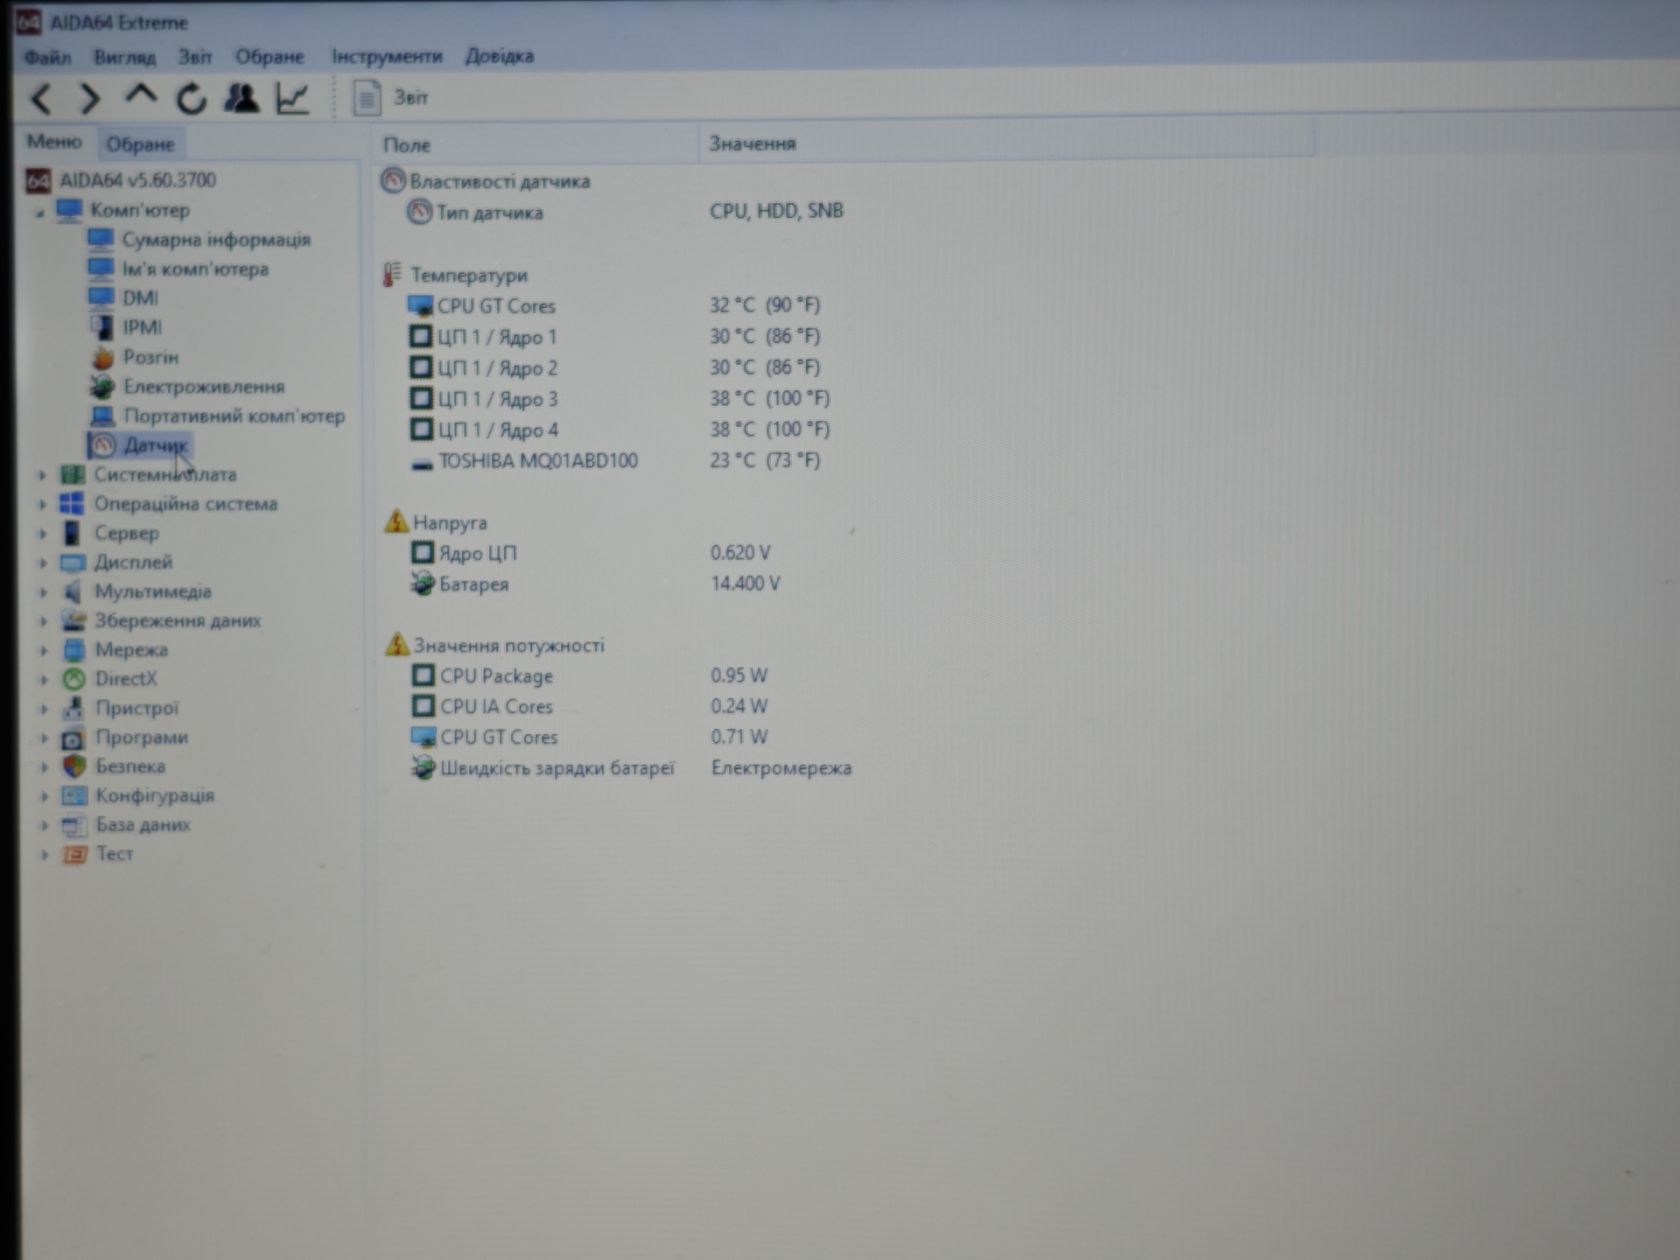
Task: Refresh sensor readings with the Refresh icon
Action: point(191,98)
